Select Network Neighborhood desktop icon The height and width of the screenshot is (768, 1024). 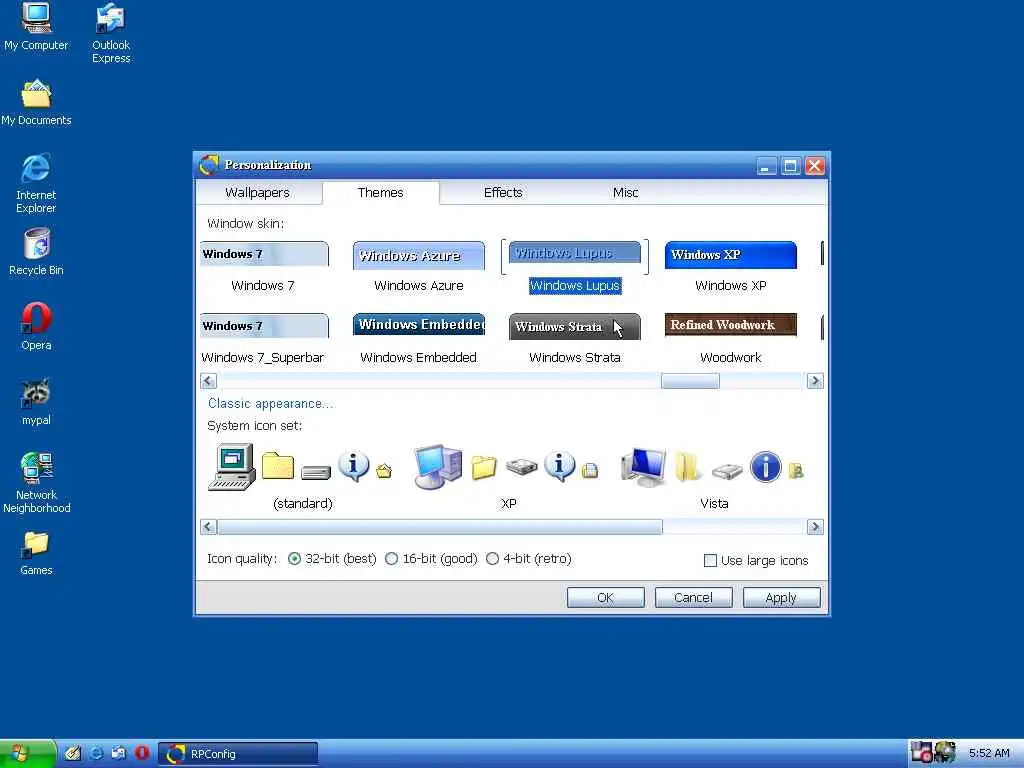tap(37, 483)
